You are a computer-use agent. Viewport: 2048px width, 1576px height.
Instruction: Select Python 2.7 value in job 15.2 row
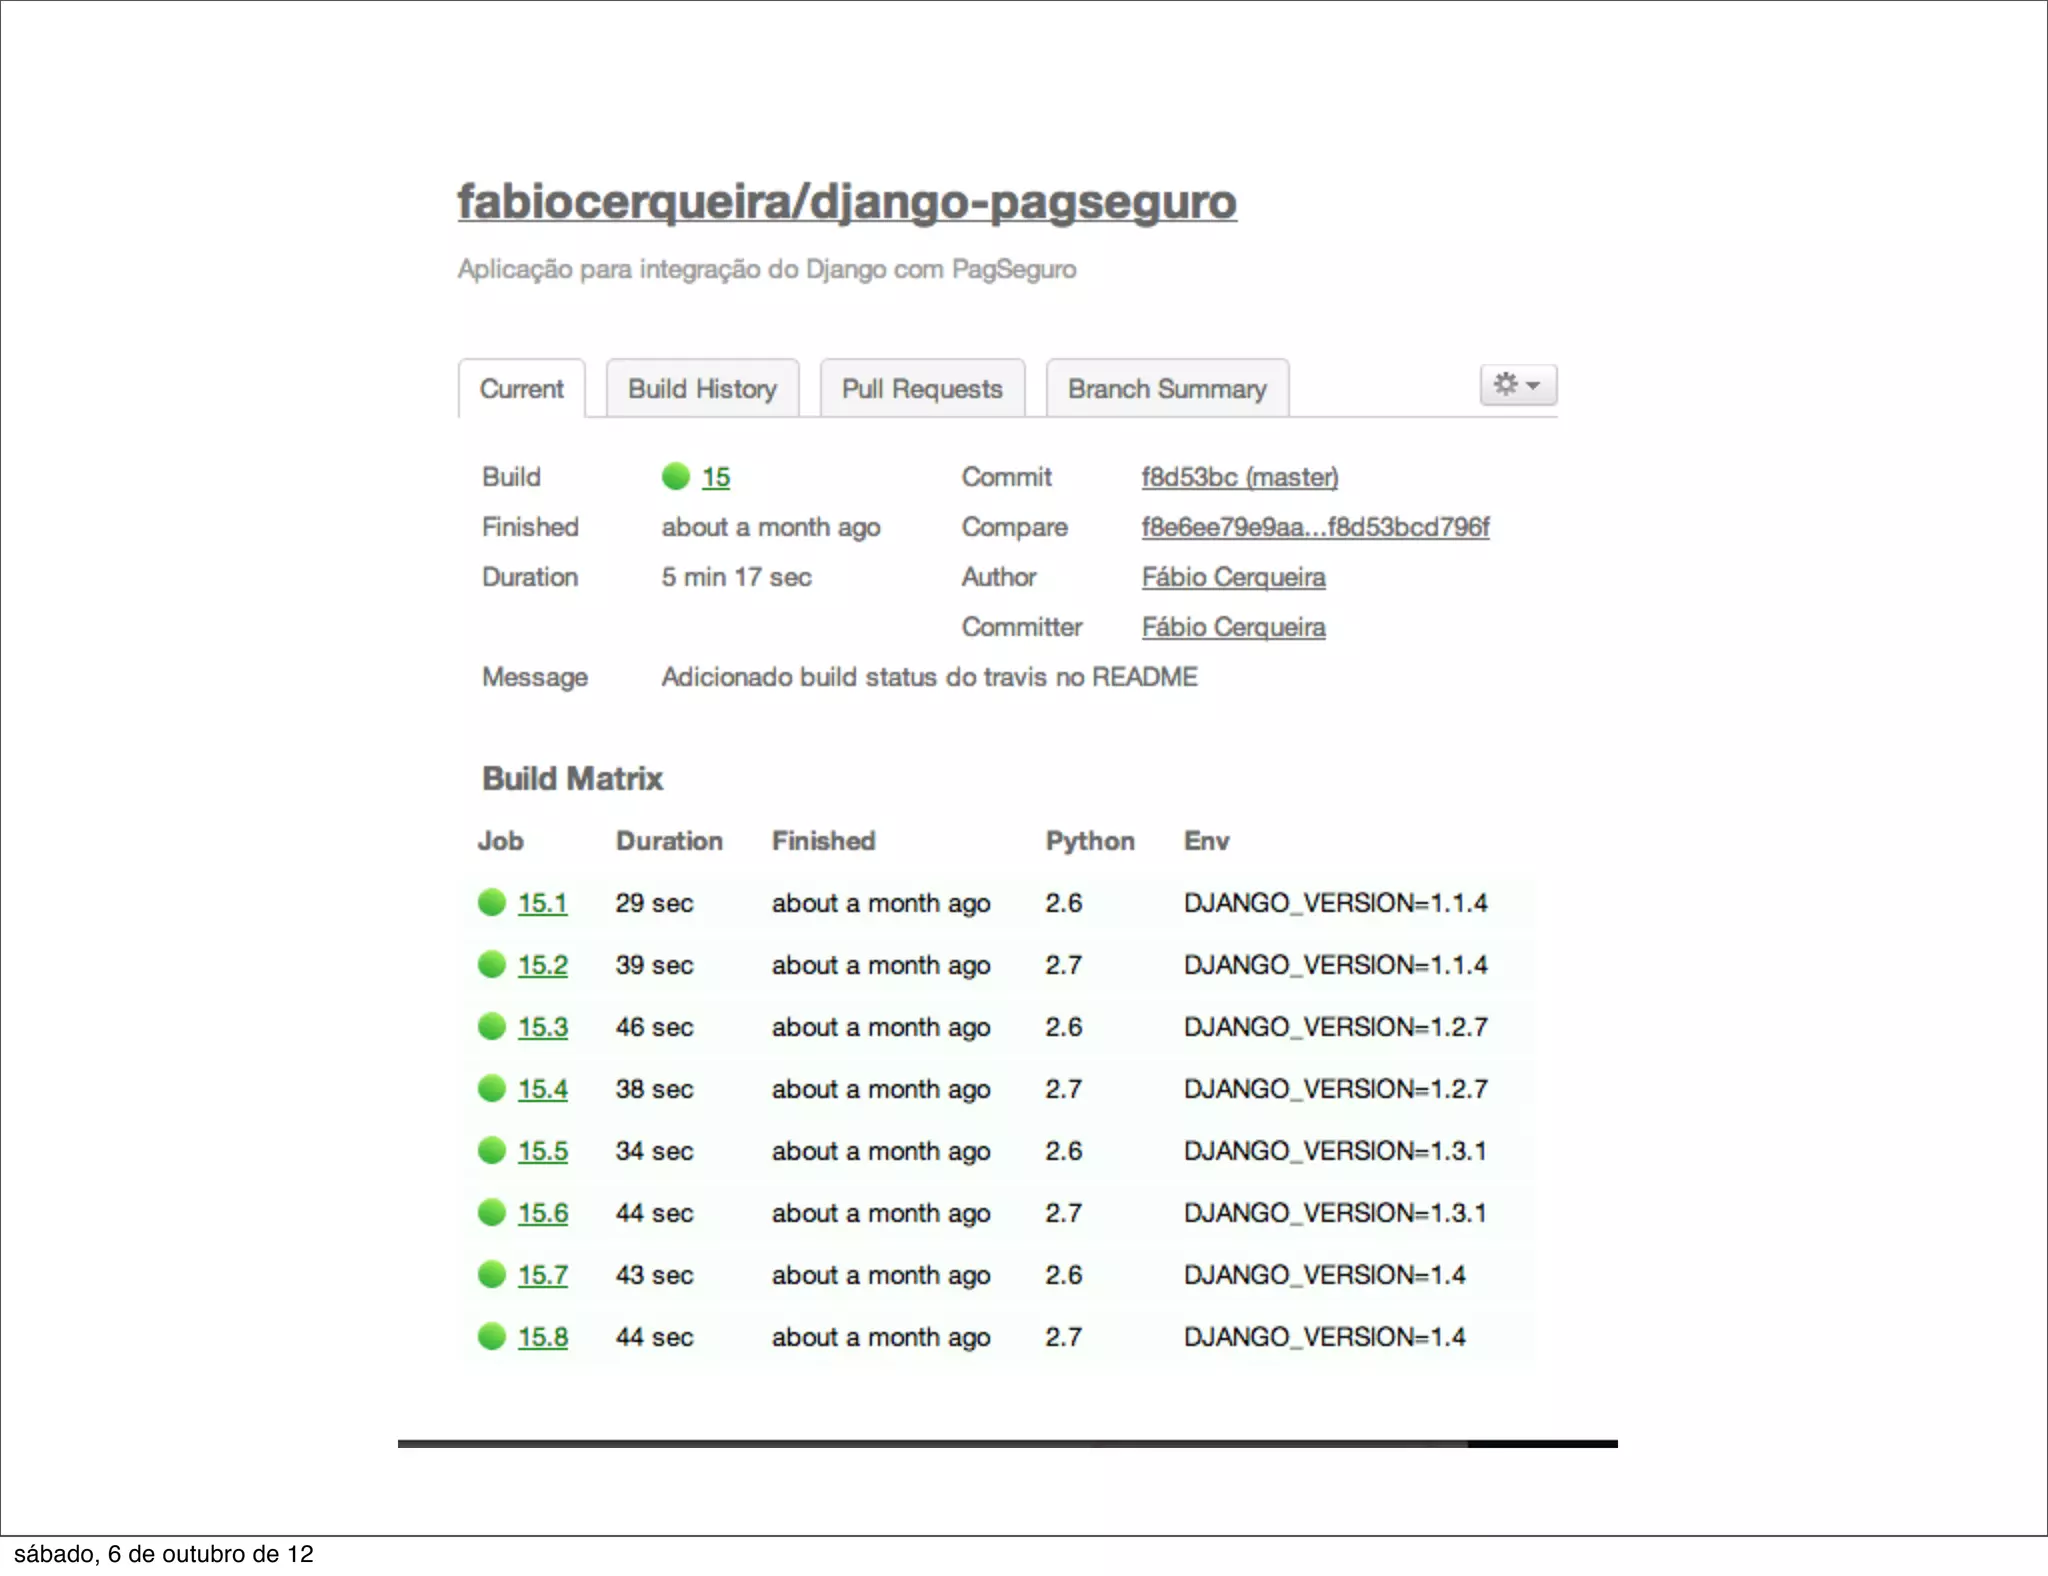1064,965
